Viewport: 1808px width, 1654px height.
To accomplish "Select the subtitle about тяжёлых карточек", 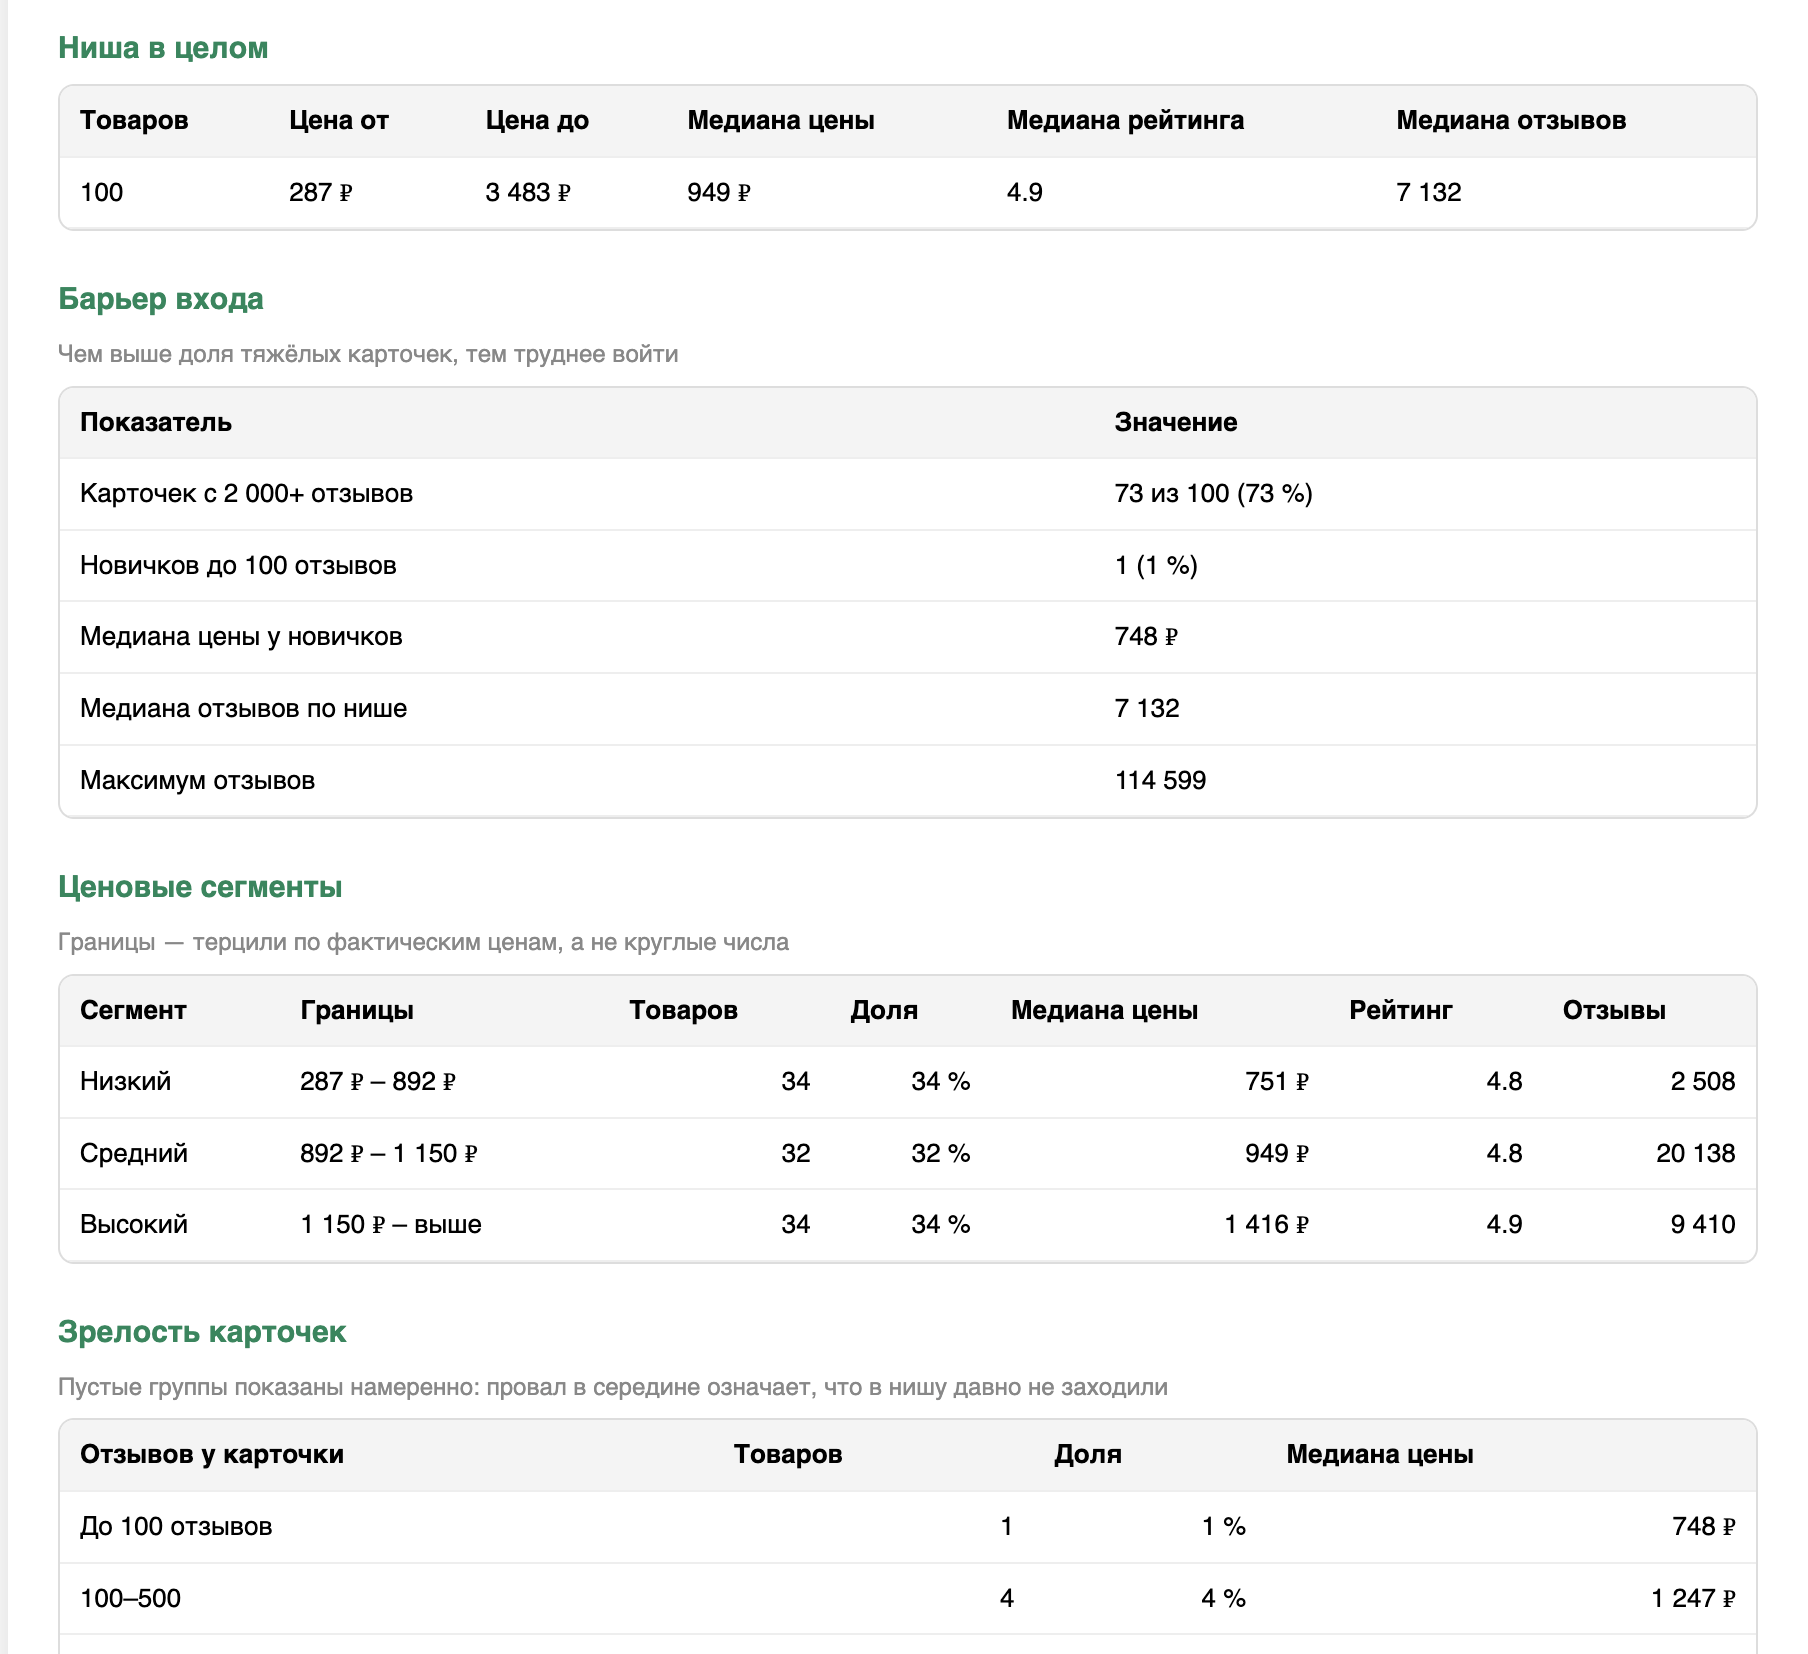I will click(x=368, y=354).
